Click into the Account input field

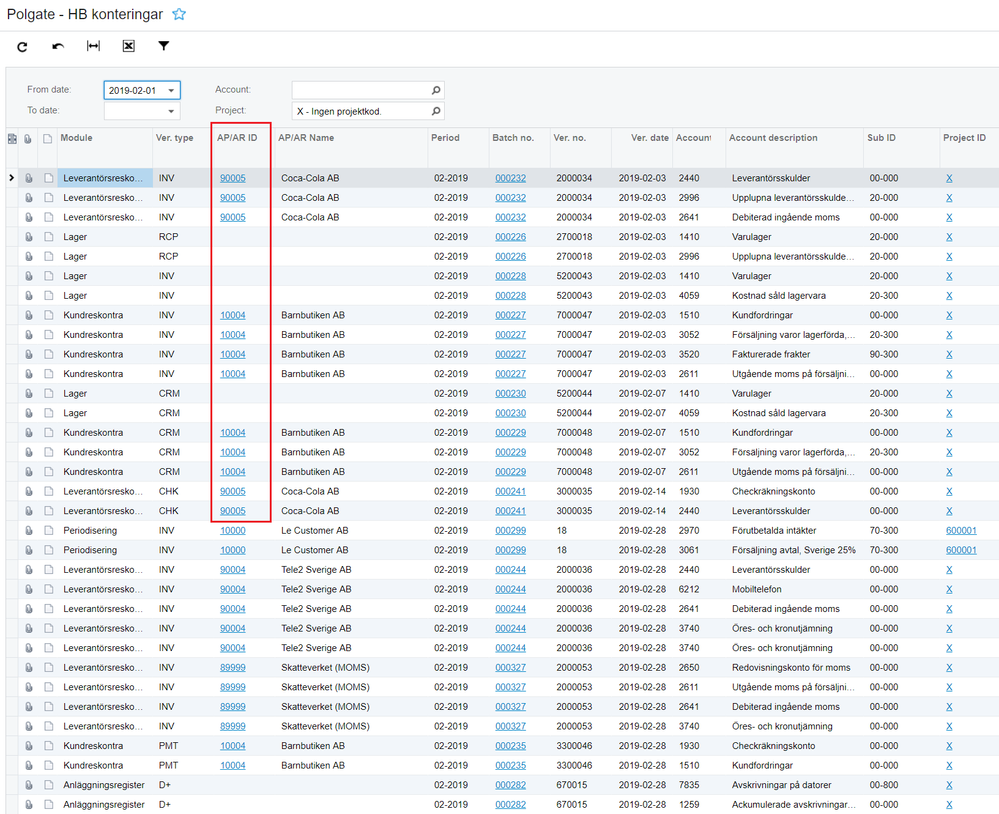tap(360, 91)
